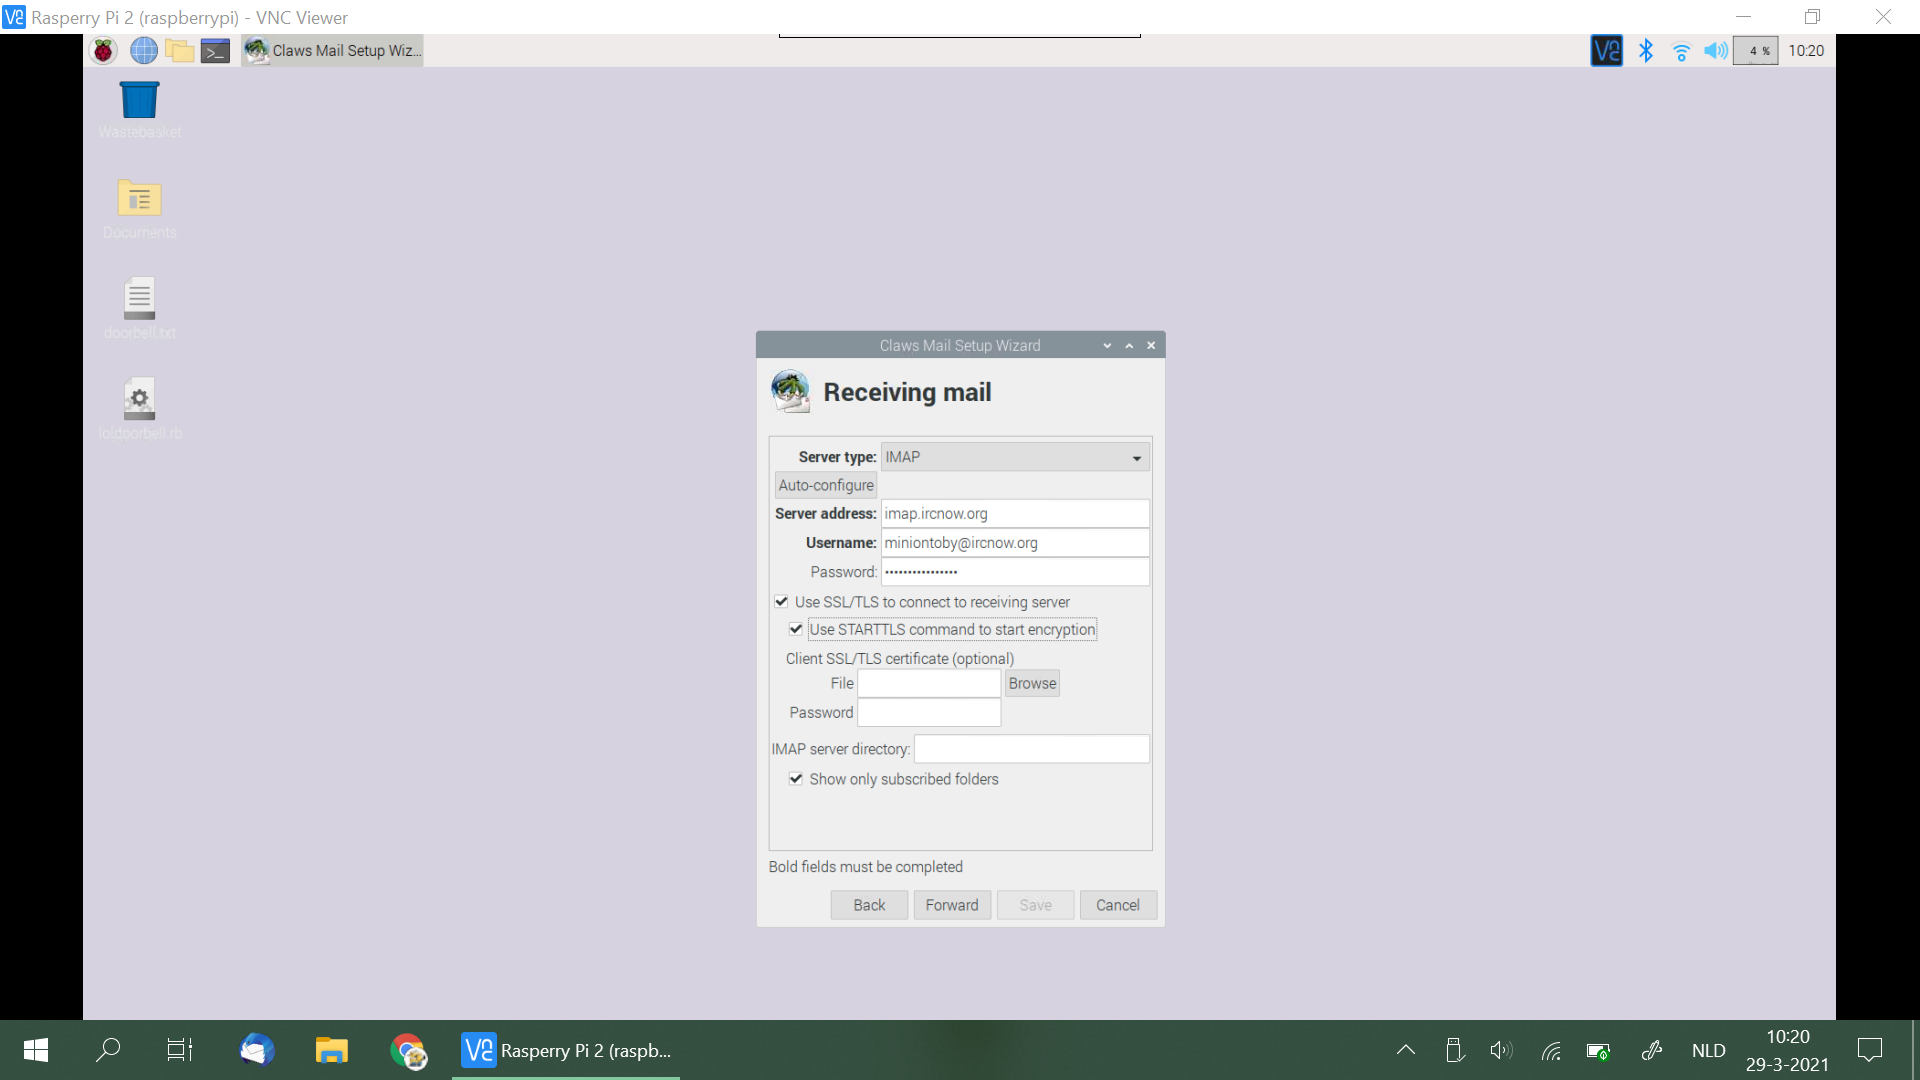Click the Server address field
Viewport: 1920px width, 1080px height.
1015,514
